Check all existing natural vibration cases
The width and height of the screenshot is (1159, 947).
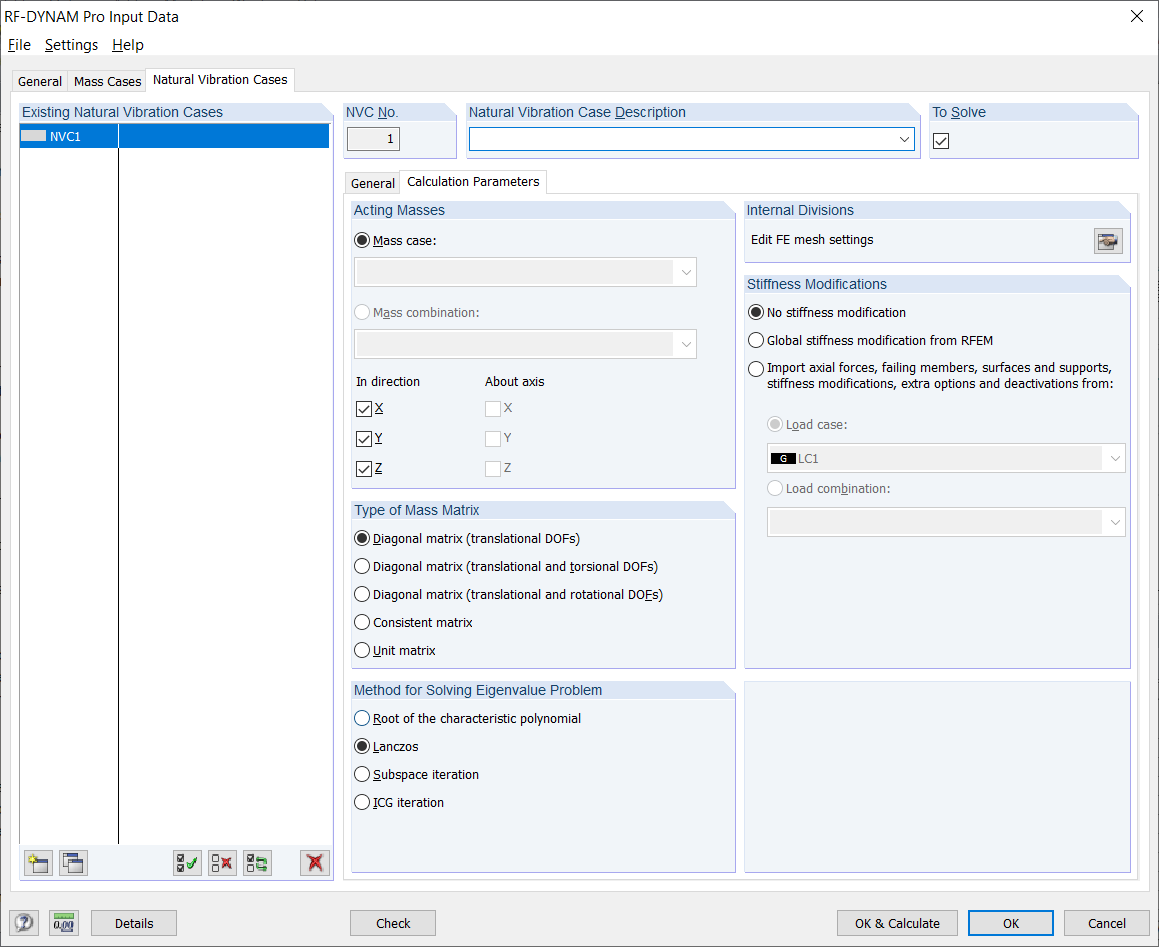point(187,862)
